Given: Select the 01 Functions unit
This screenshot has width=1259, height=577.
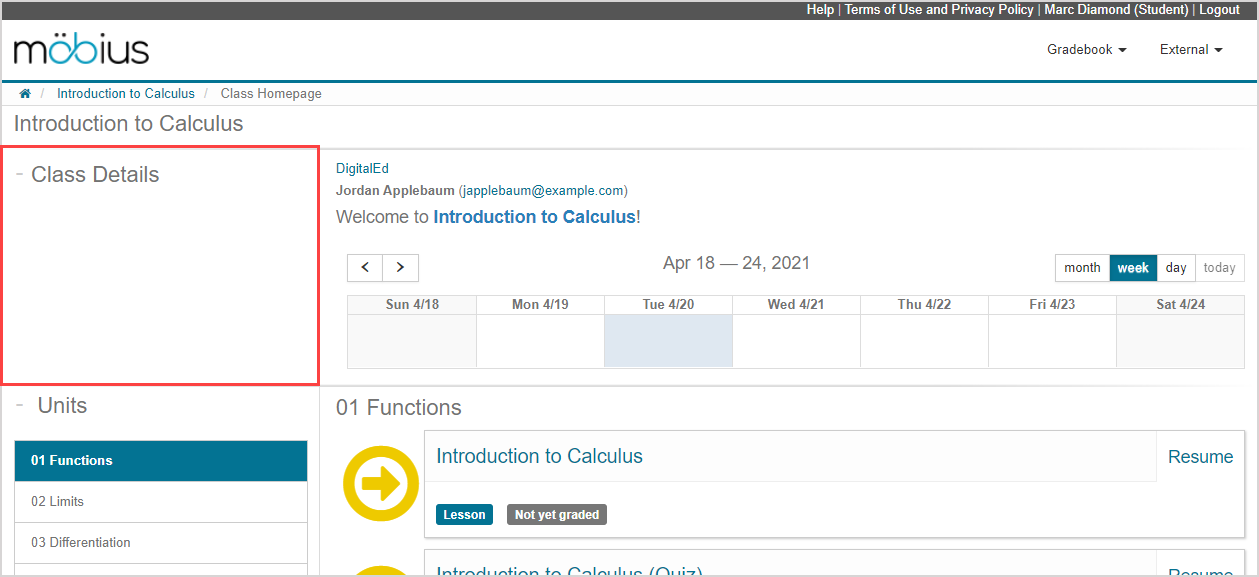Looking at the screenshot, I should tap(161, 461).
